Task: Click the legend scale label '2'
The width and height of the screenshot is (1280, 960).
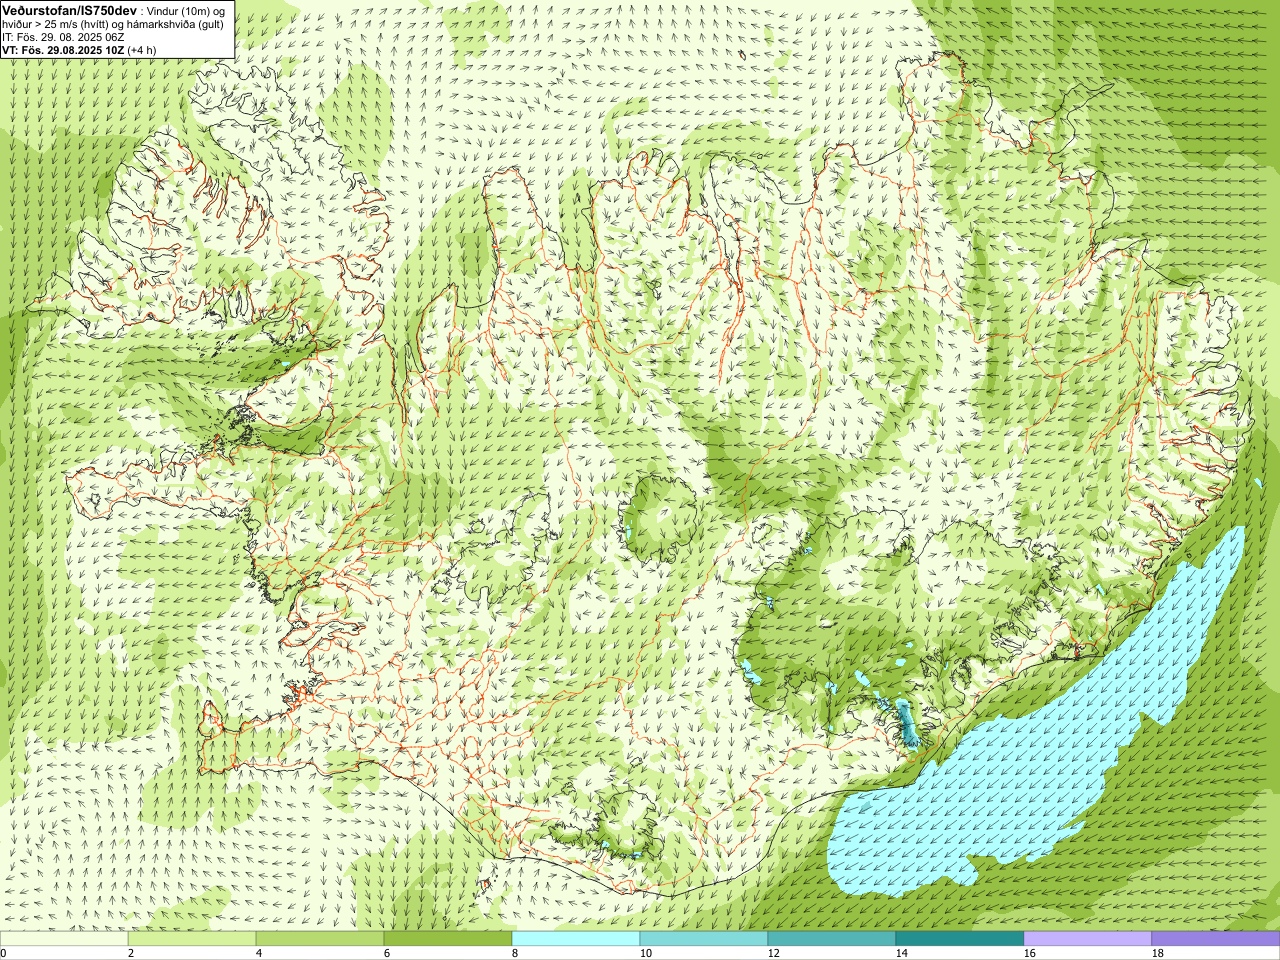Action: click(131, 953)
